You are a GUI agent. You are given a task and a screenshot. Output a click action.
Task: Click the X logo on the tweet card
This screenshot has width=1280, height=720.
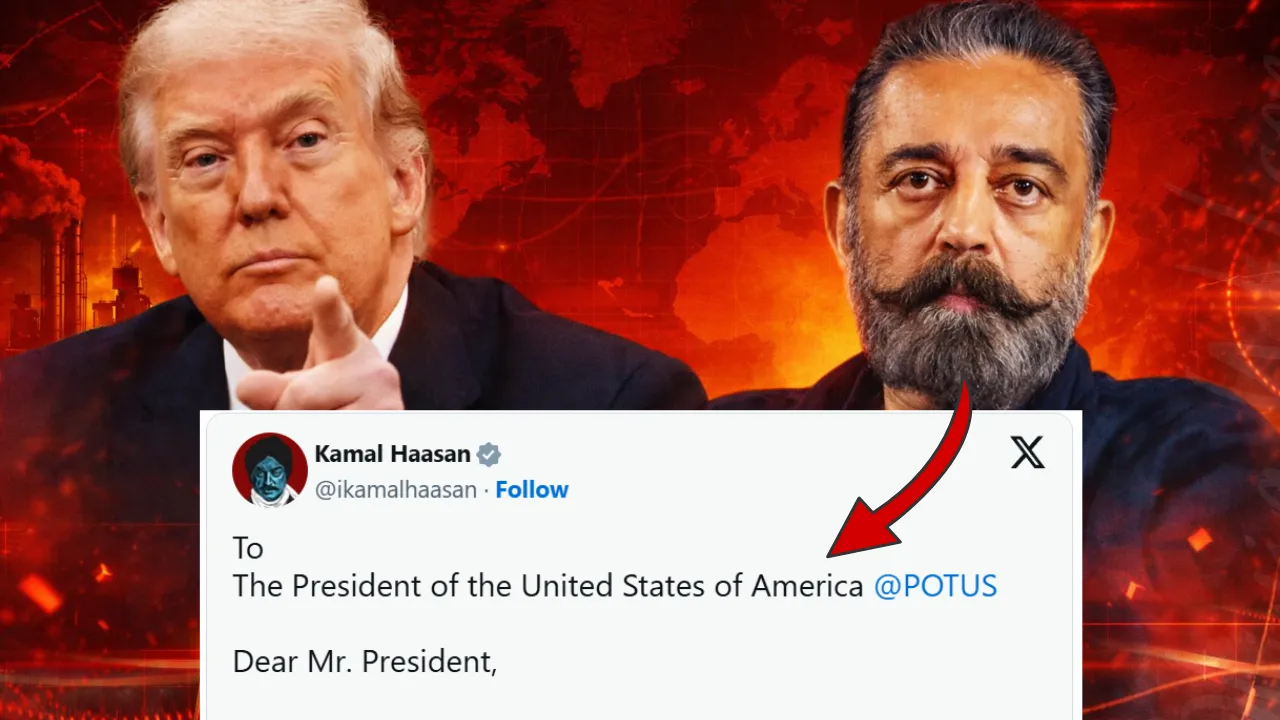tap(1027, 453)
